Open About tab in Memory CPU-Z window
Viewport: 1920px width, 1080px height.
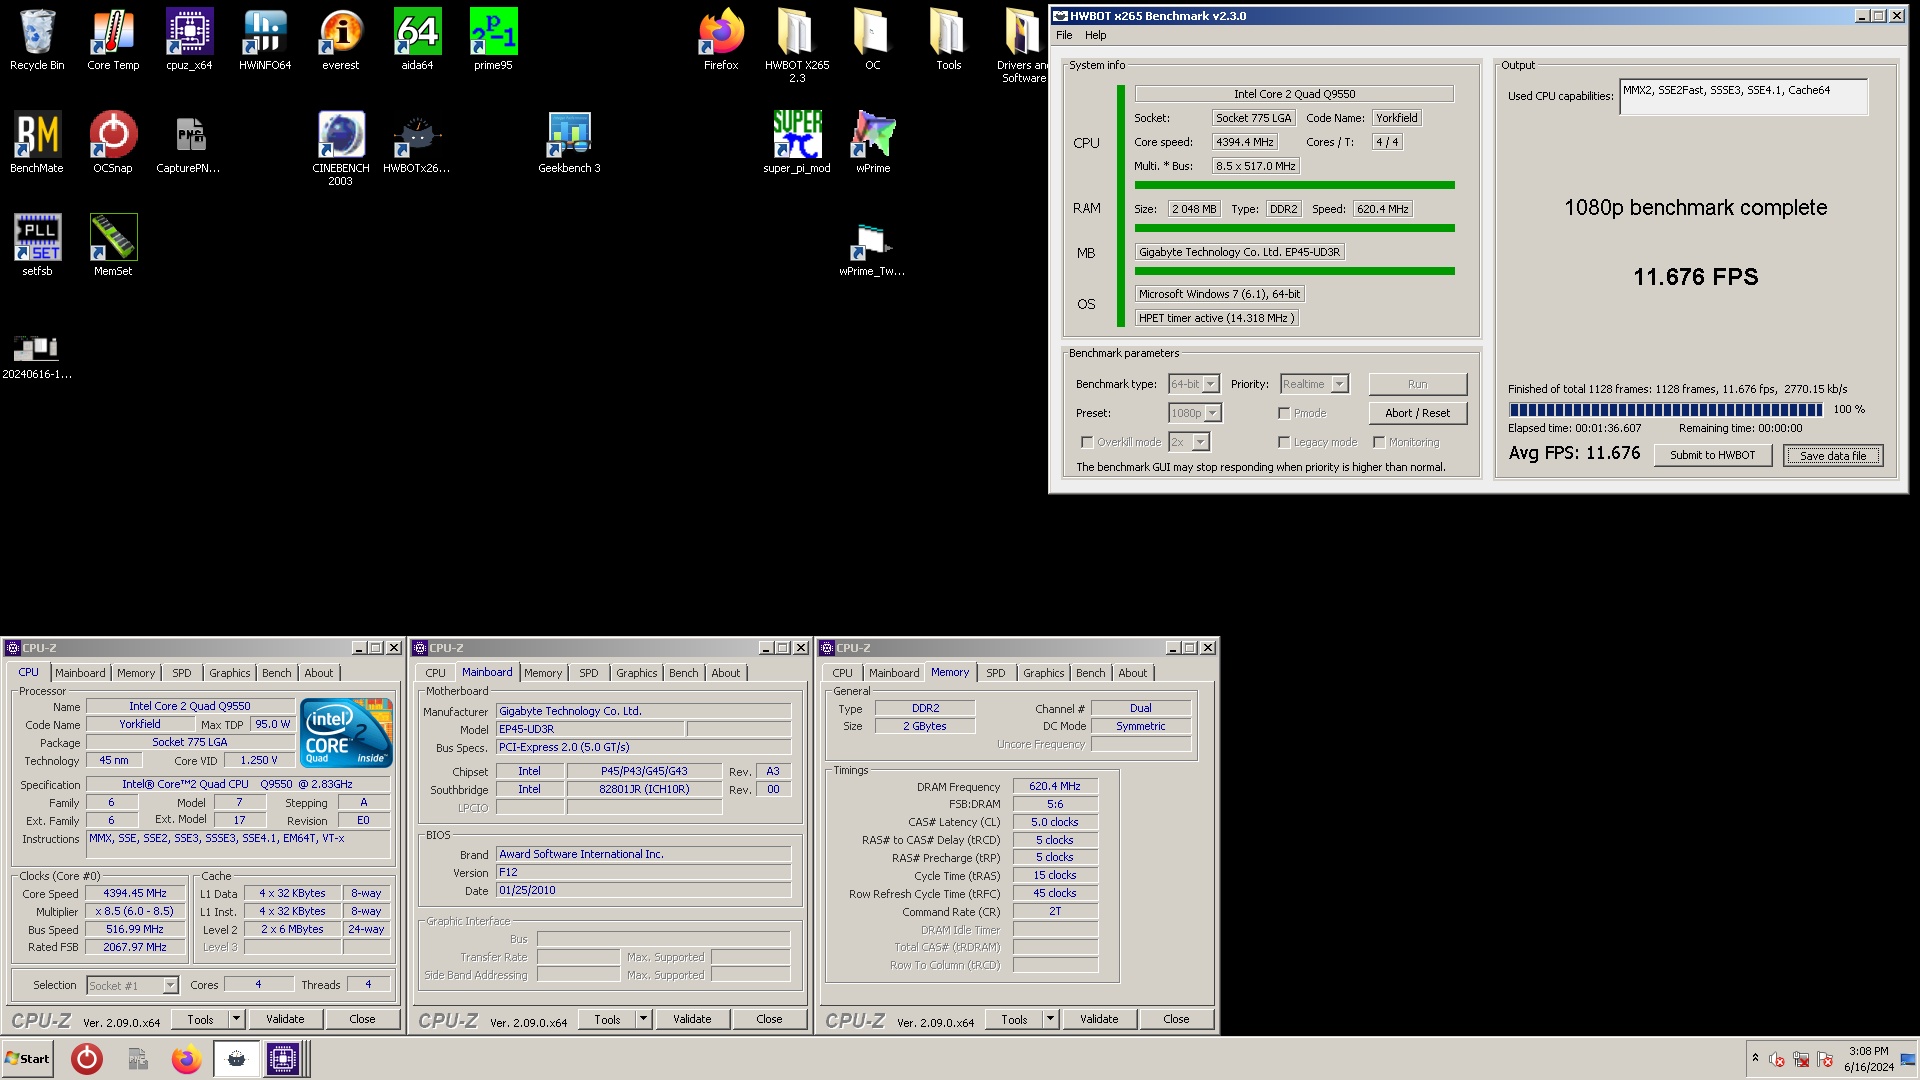(1133, 673)
